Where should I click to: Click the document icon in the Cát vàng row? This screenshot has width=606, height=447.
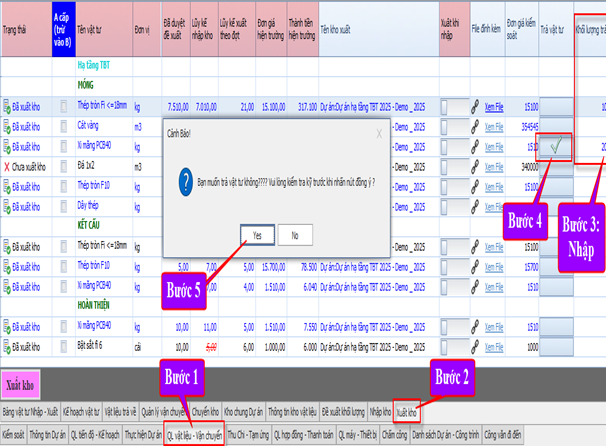pyautogui.click(x=63, y=126)
